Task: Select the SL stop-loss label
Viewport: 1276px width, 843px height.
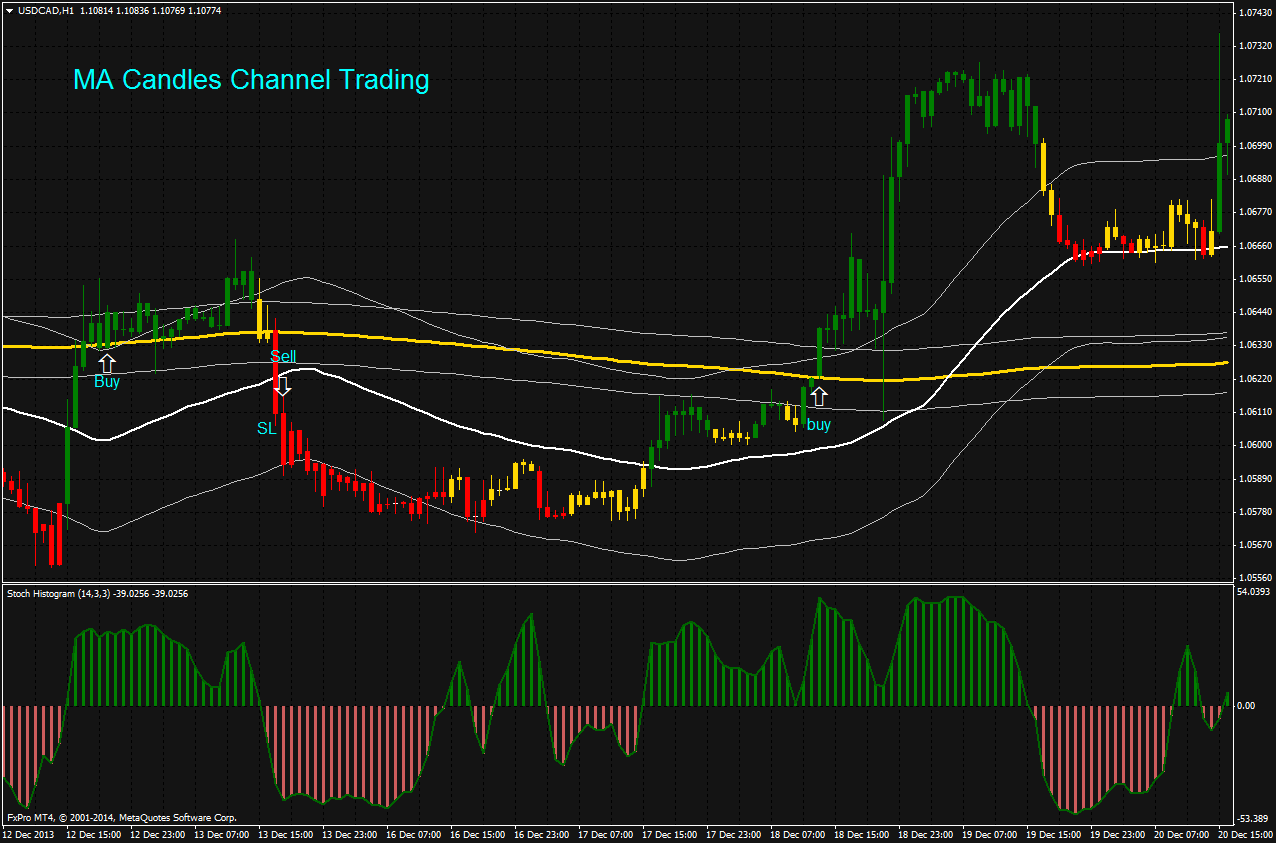Action: pyautogui.click(x=266, y=427)
